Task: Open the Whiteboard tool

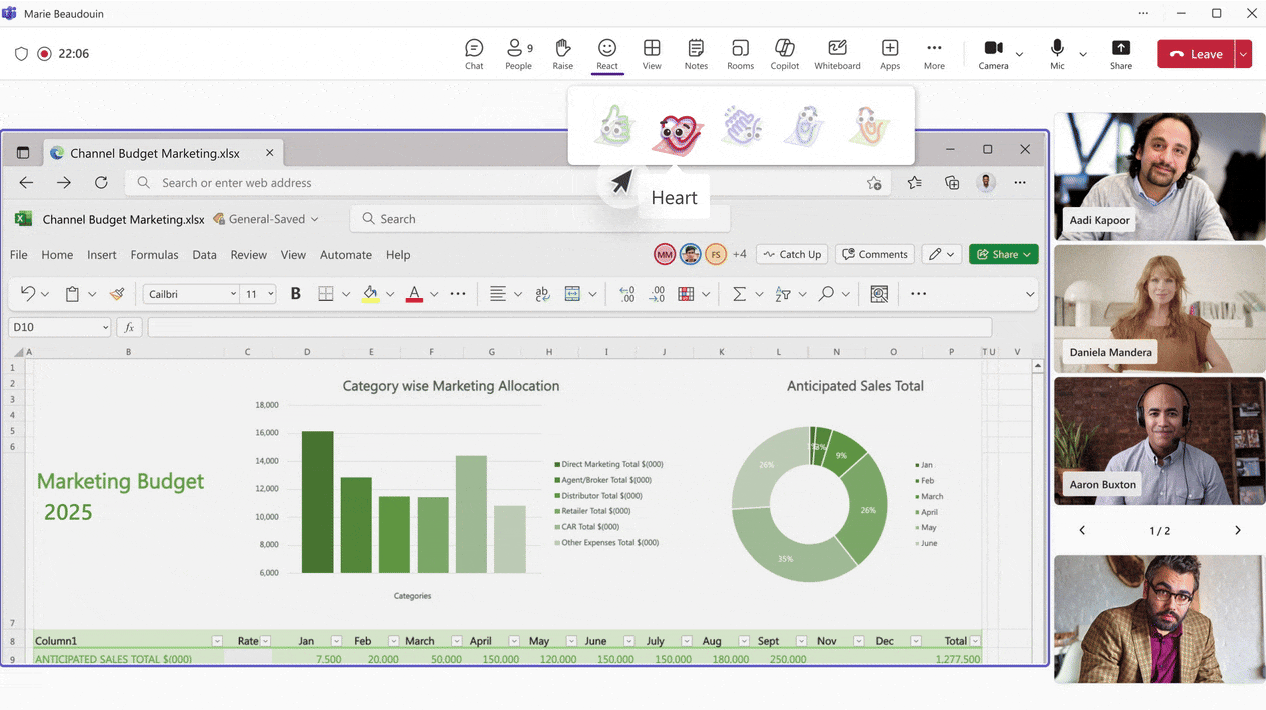Action: point(837,54)
